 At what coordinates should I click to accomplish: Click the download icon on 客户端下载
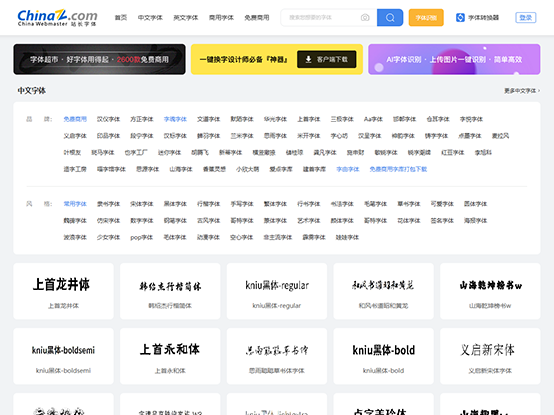click(308, 59)
